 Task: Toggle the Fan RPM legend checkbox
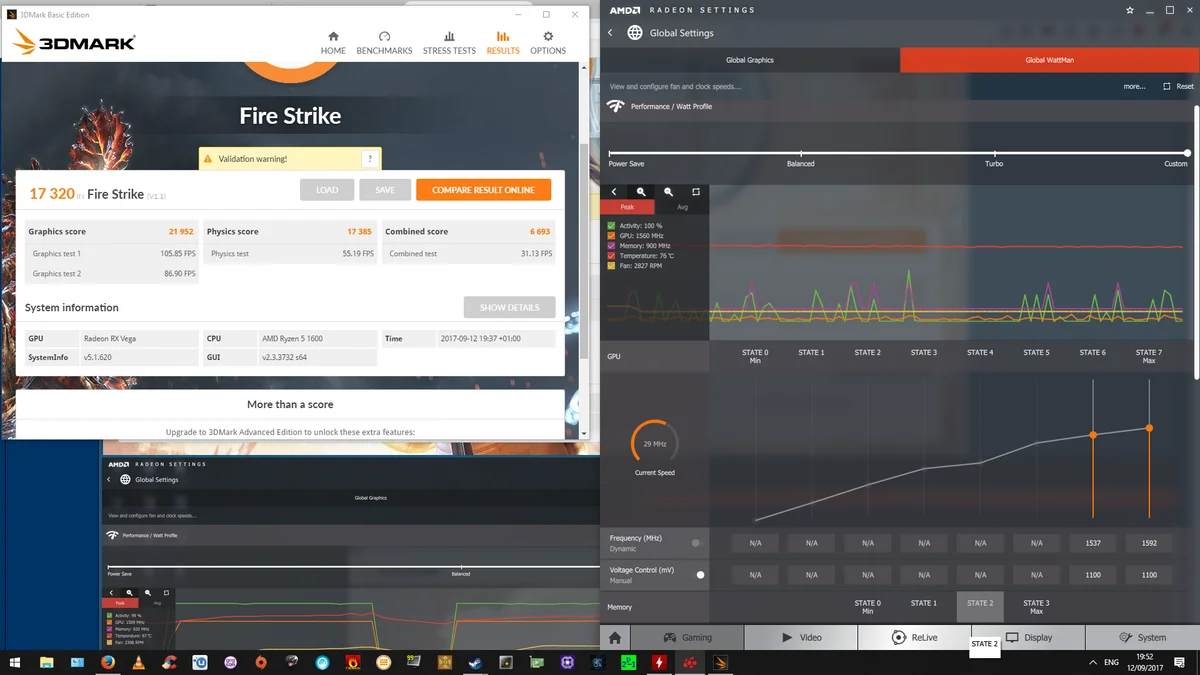click(x=611, y=266)
